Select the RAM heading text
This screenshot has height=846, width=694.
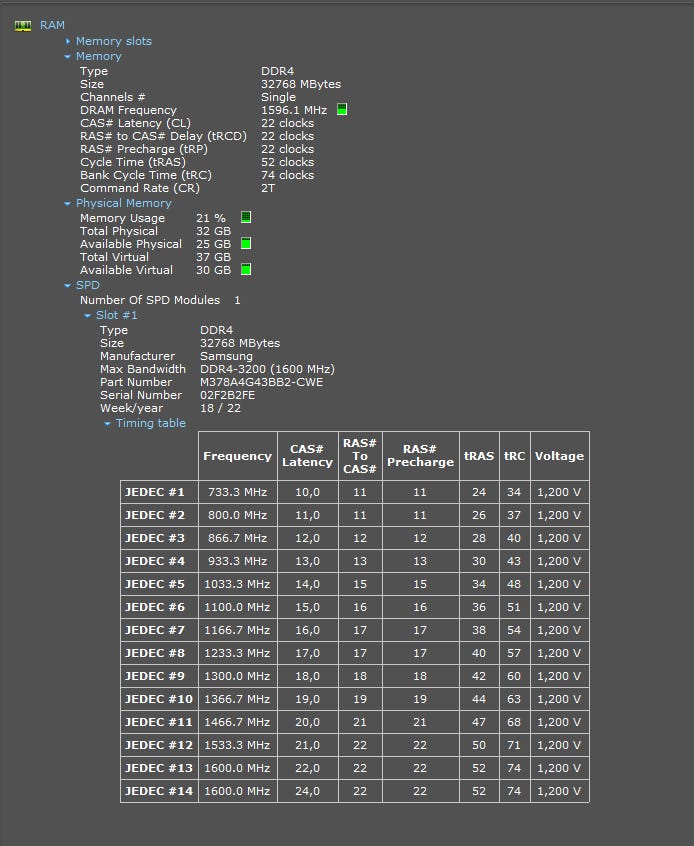point(52,25)
